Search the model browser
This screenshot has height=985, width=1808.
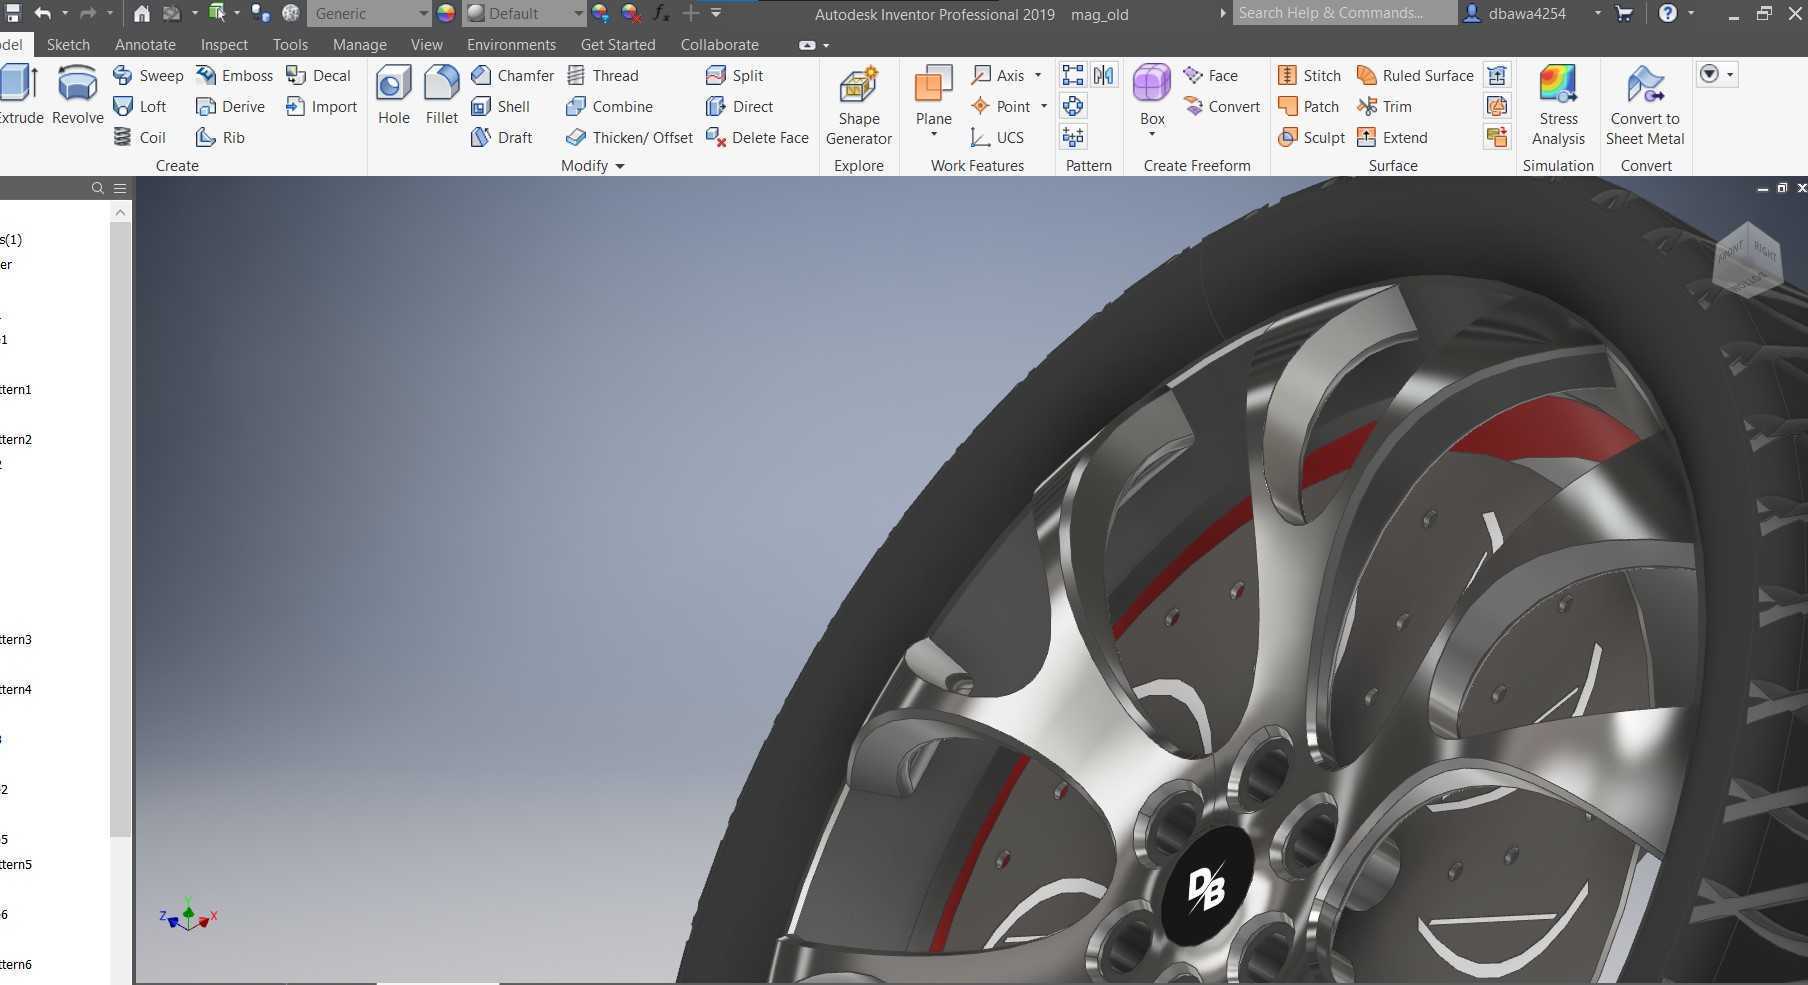tap(97, 188)
